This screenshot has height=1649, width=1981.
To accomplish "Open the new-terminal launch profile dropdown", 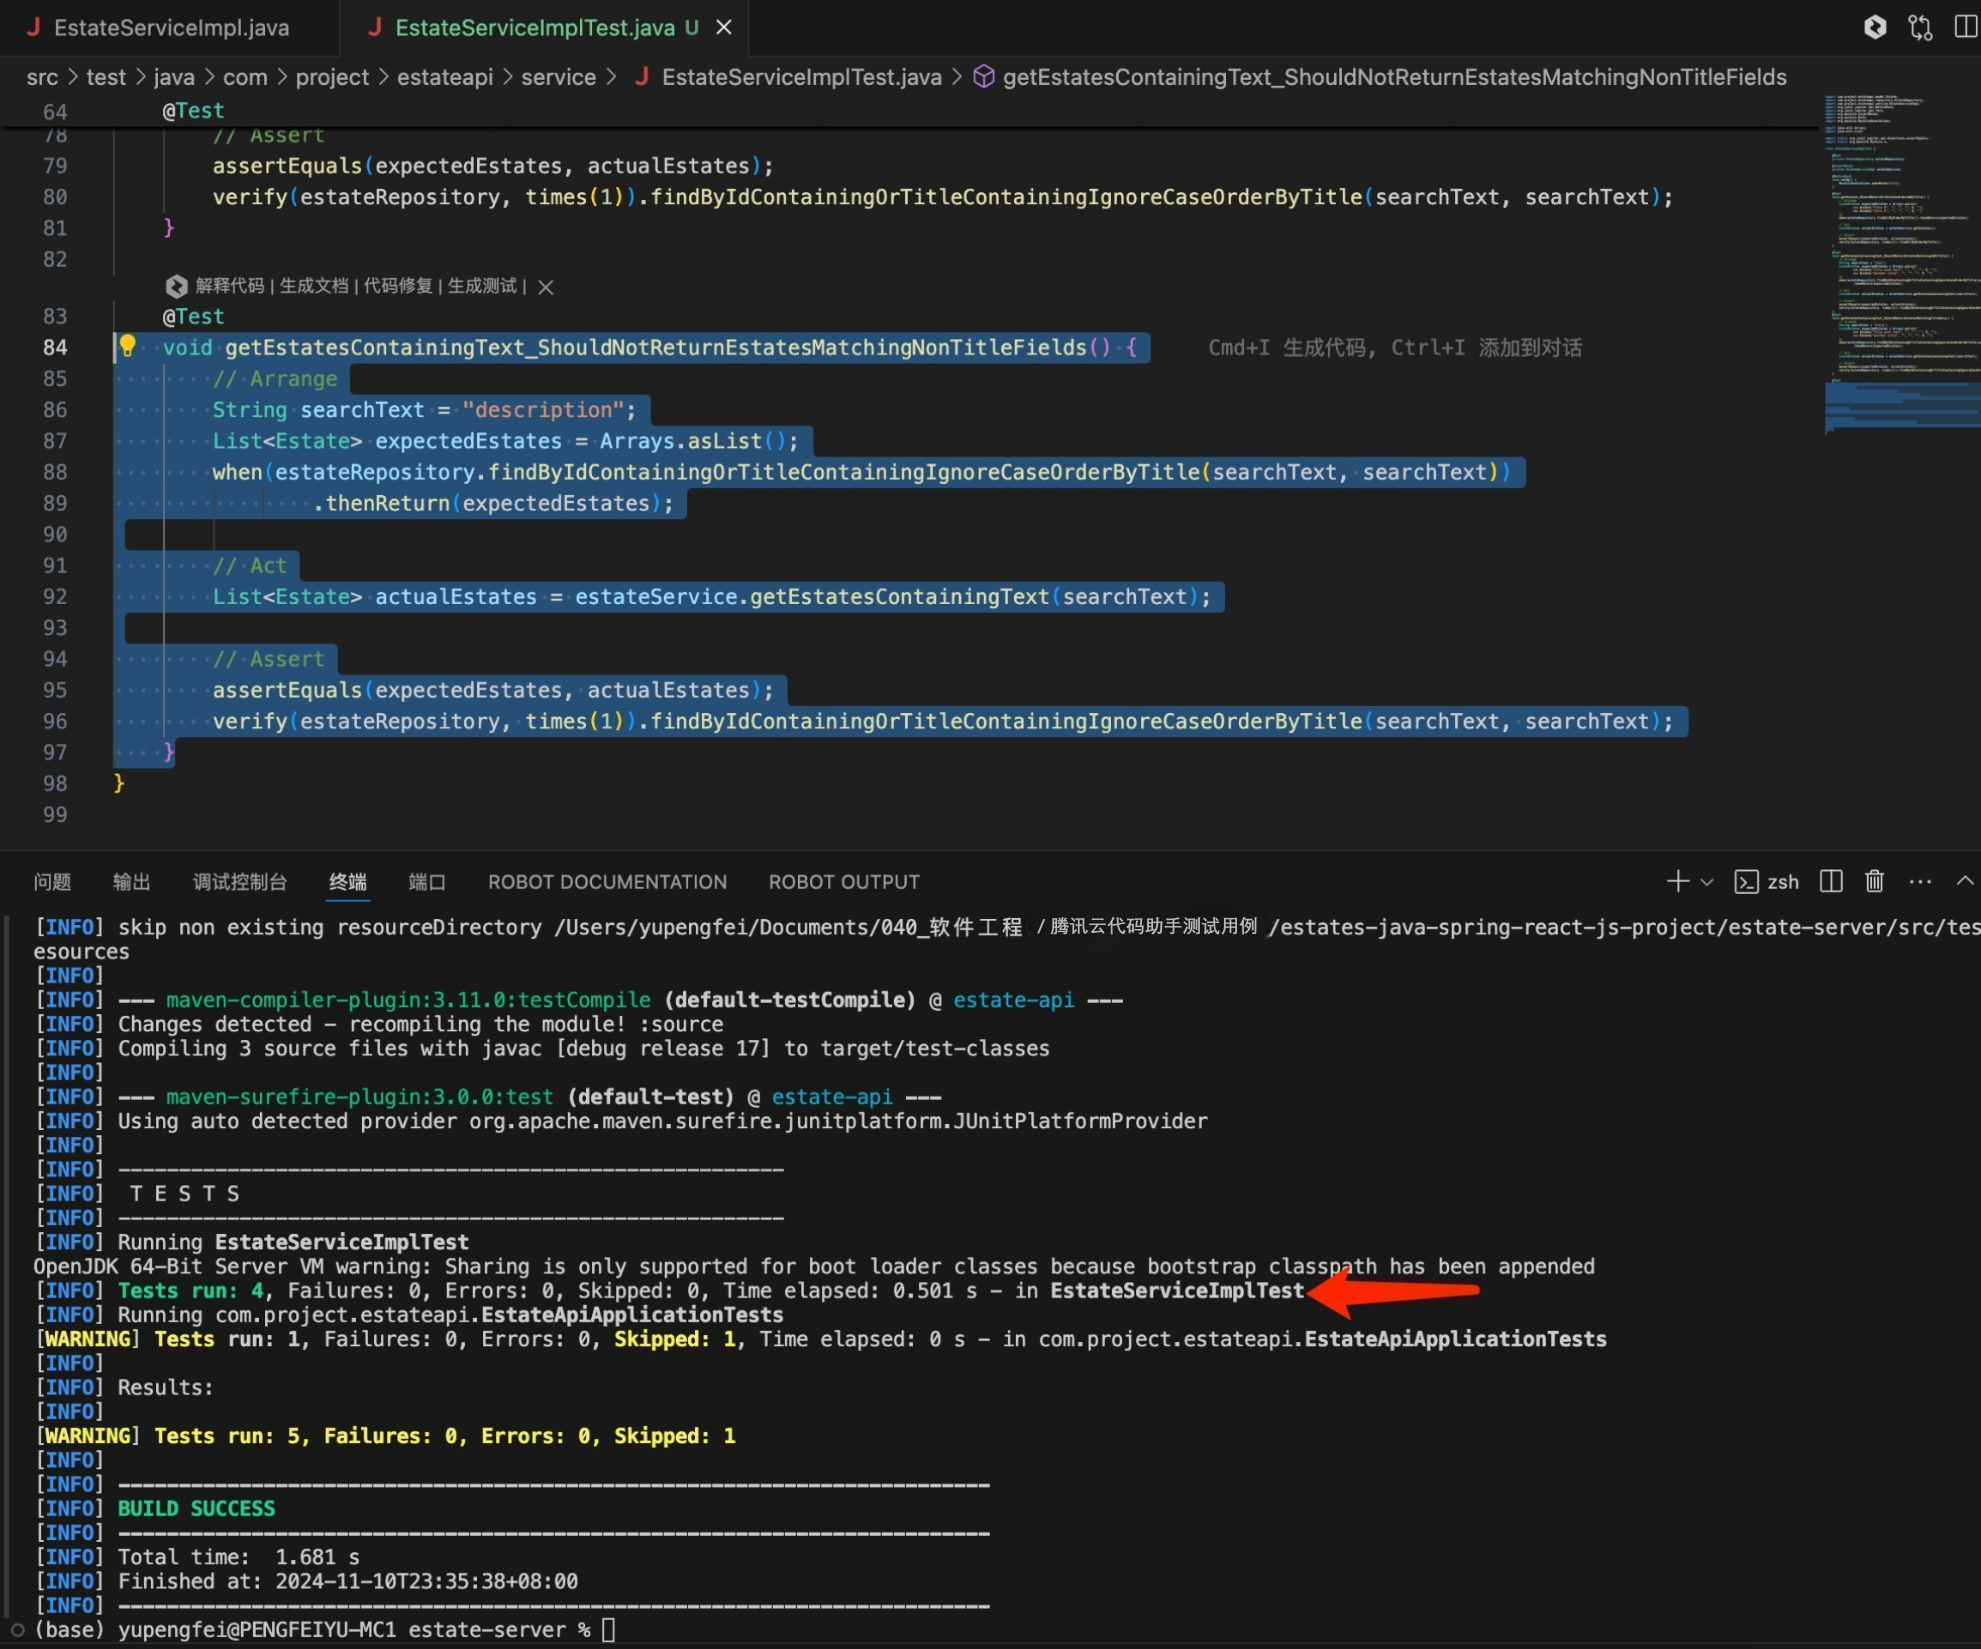I will 1707,882.
